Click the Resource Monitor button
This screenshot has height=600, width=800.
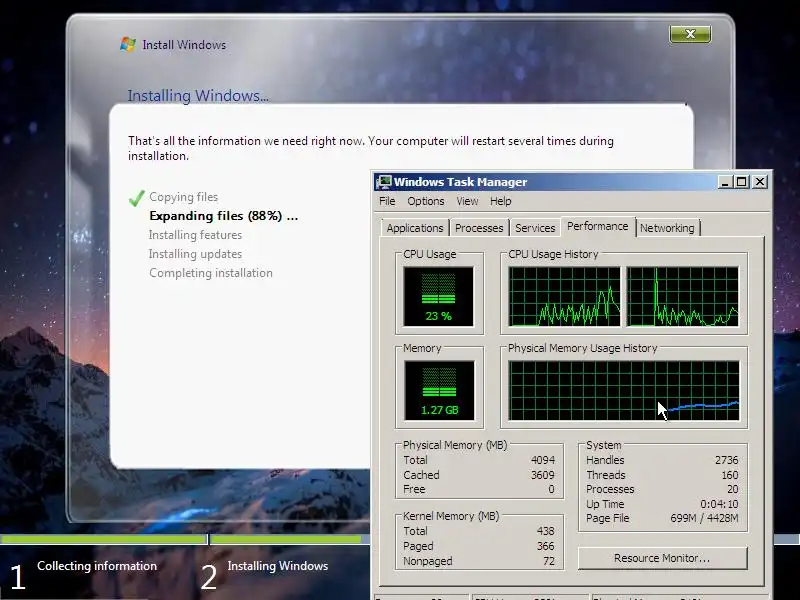(x=662, y=558)
